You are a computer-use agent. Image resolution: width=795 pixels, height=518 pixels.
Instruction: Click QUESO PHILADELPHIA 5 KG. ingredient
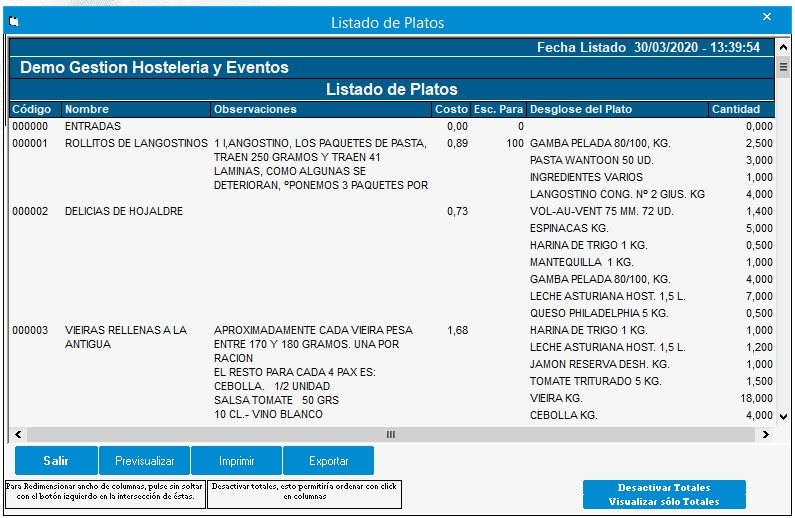pyautogui.click(x=599, y=313)
